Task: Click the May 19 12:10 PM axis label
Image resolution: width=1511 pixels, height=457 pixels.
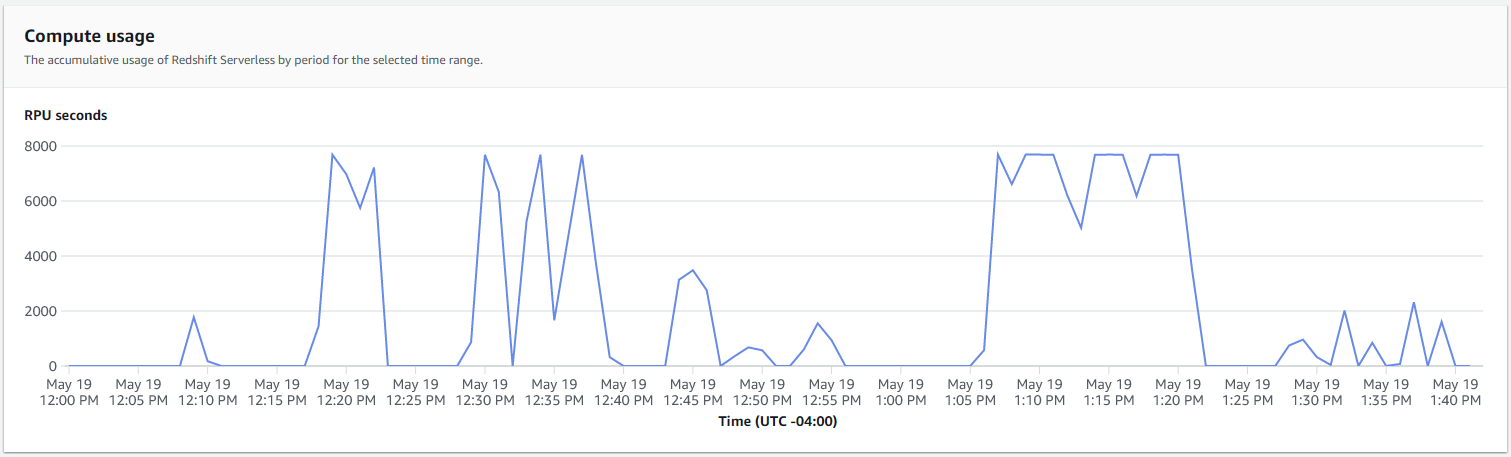Action: click(x=207, y=392)
